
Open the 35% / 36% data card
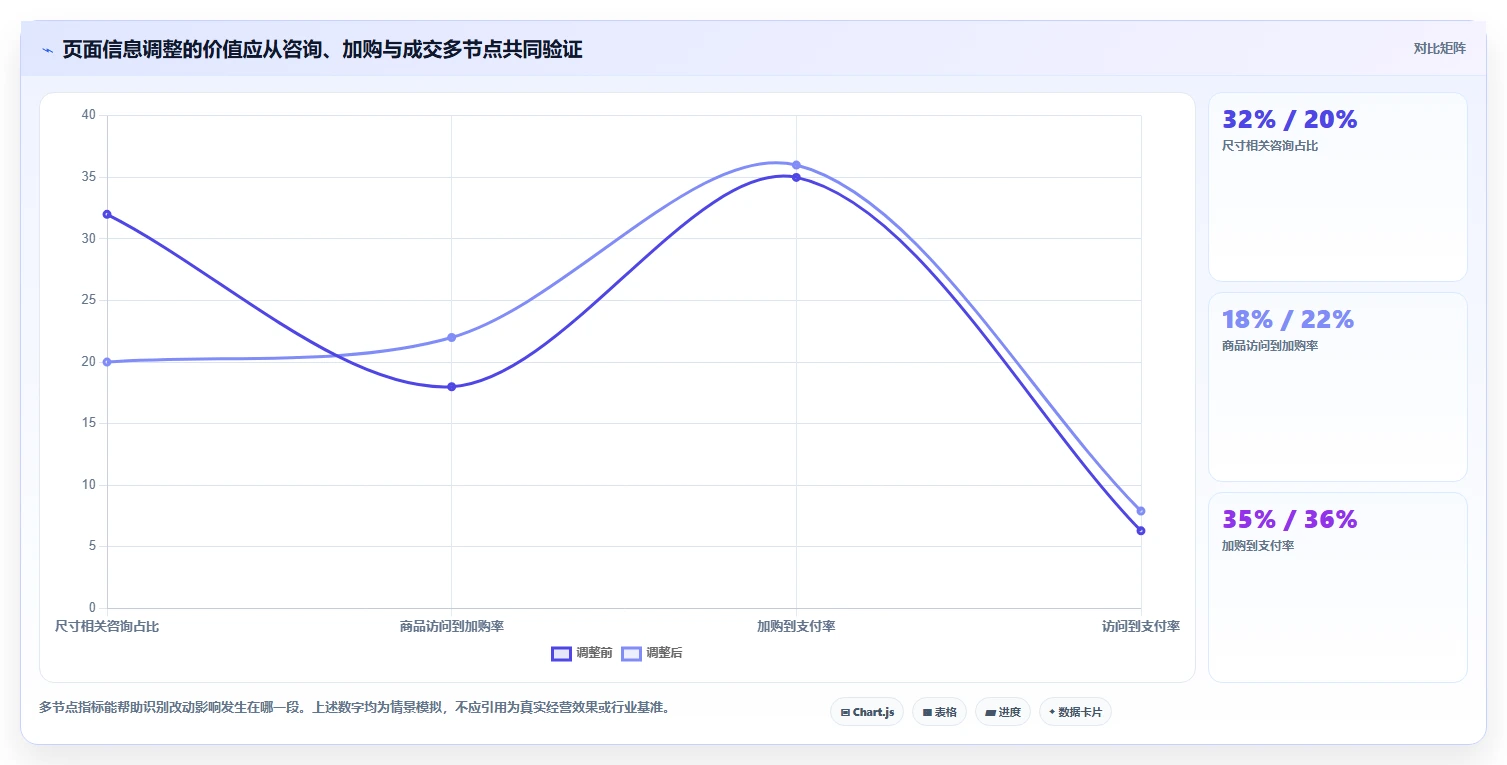1338,587
